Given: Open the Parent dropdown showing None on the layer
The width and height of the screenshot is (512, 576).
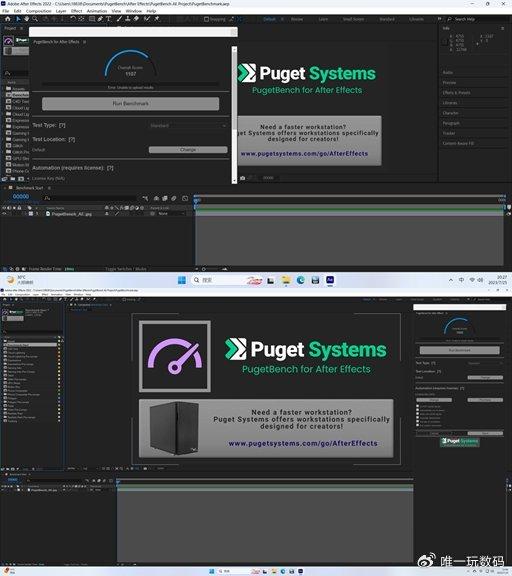Looking at the screenshot, I should pos(170,213).
